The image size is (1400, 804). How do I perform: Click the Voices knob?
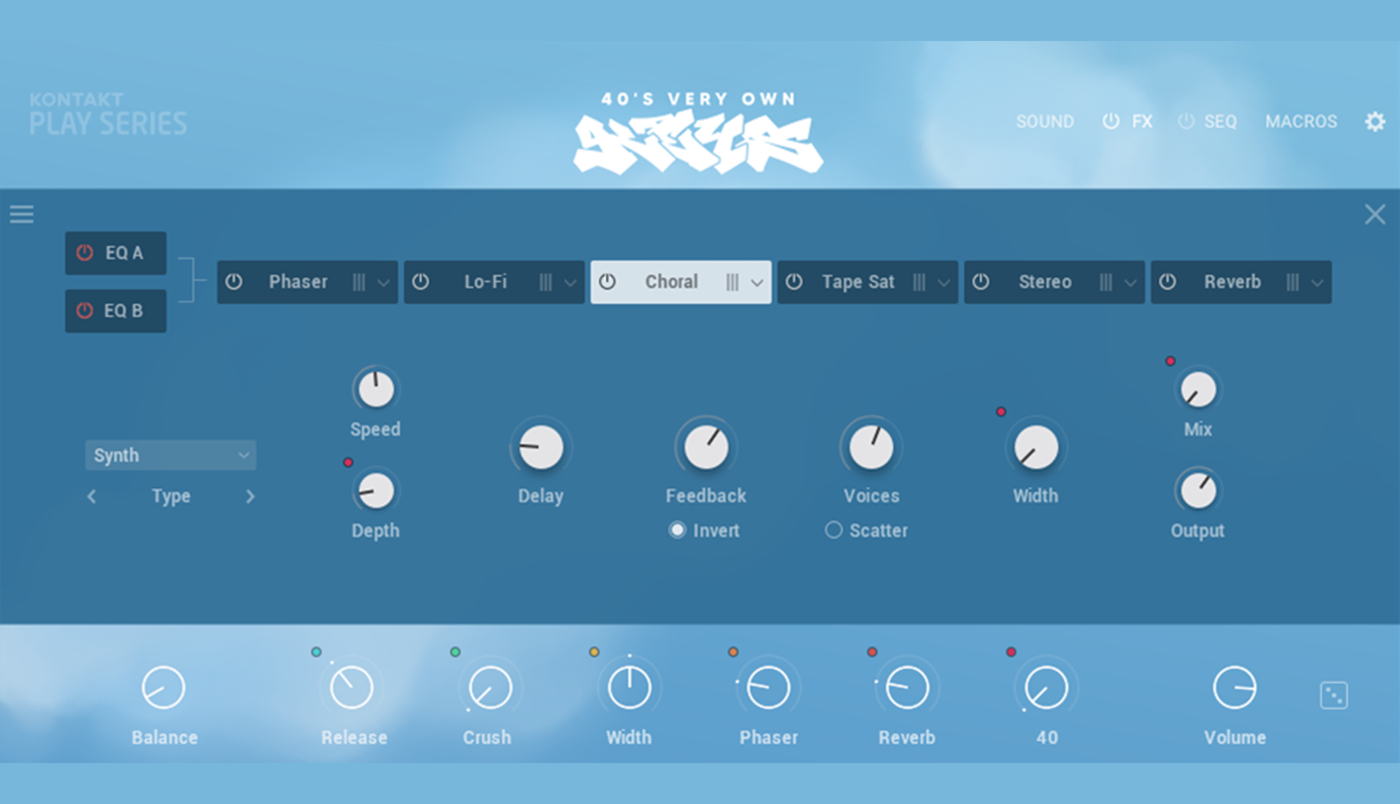[x=871, y=448]
